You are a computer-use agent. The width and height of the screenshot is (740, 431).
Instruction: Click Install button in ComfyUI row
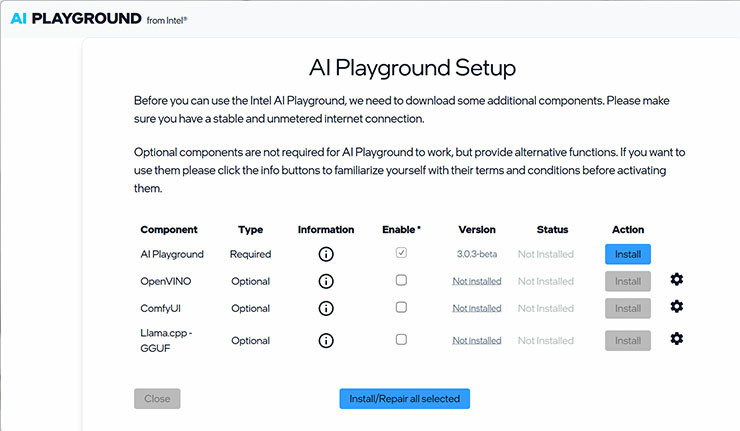(x=628, y=308)
